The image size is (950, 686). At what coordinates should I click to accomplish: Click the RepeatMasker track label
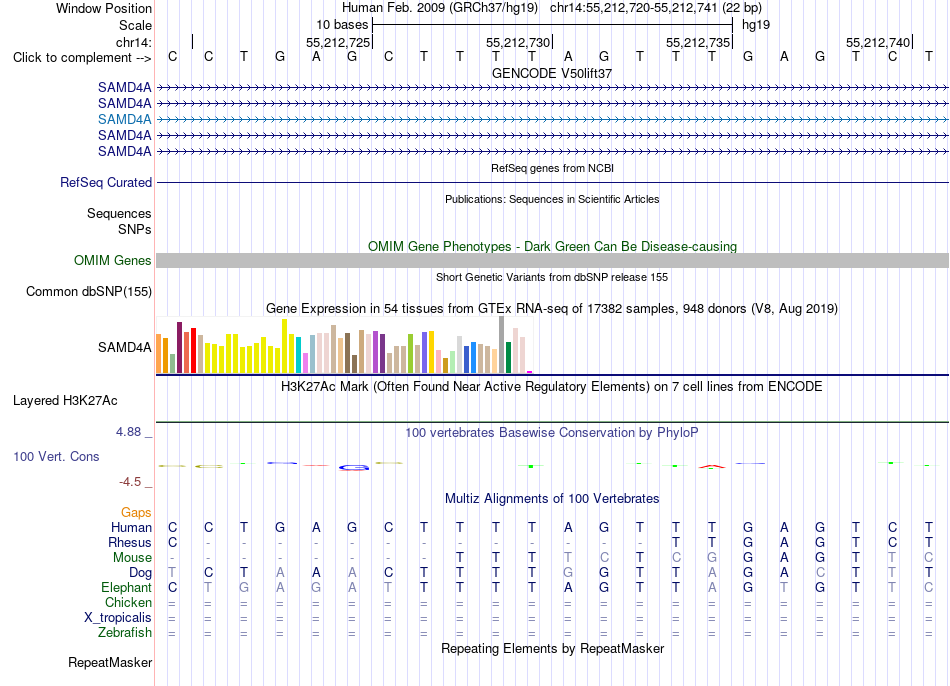point(110,662)
